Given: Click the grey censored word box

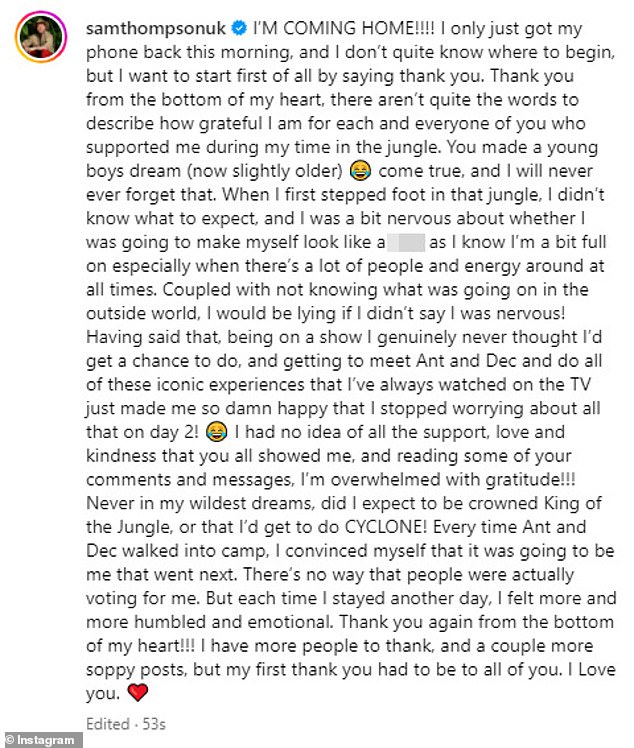Looking at the screenshot, I should point(406,242).
